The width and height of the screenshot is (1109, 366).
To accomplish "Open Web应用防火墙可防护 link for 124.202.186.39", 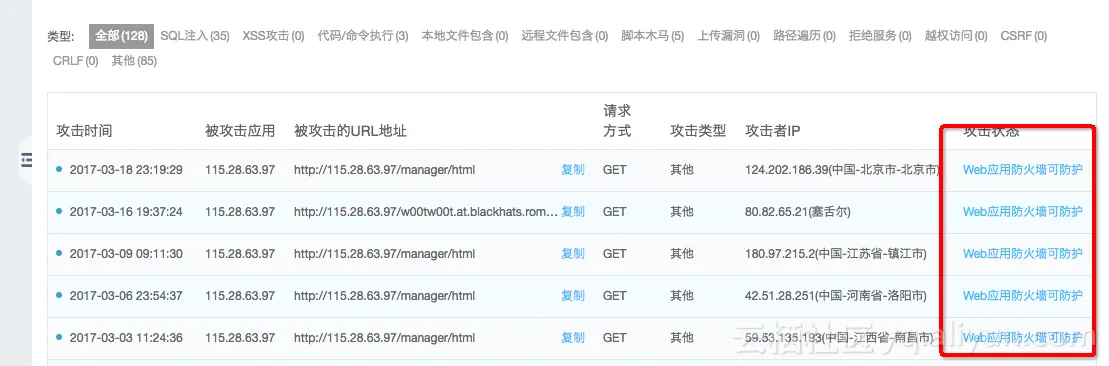I will coord(1022,170).
